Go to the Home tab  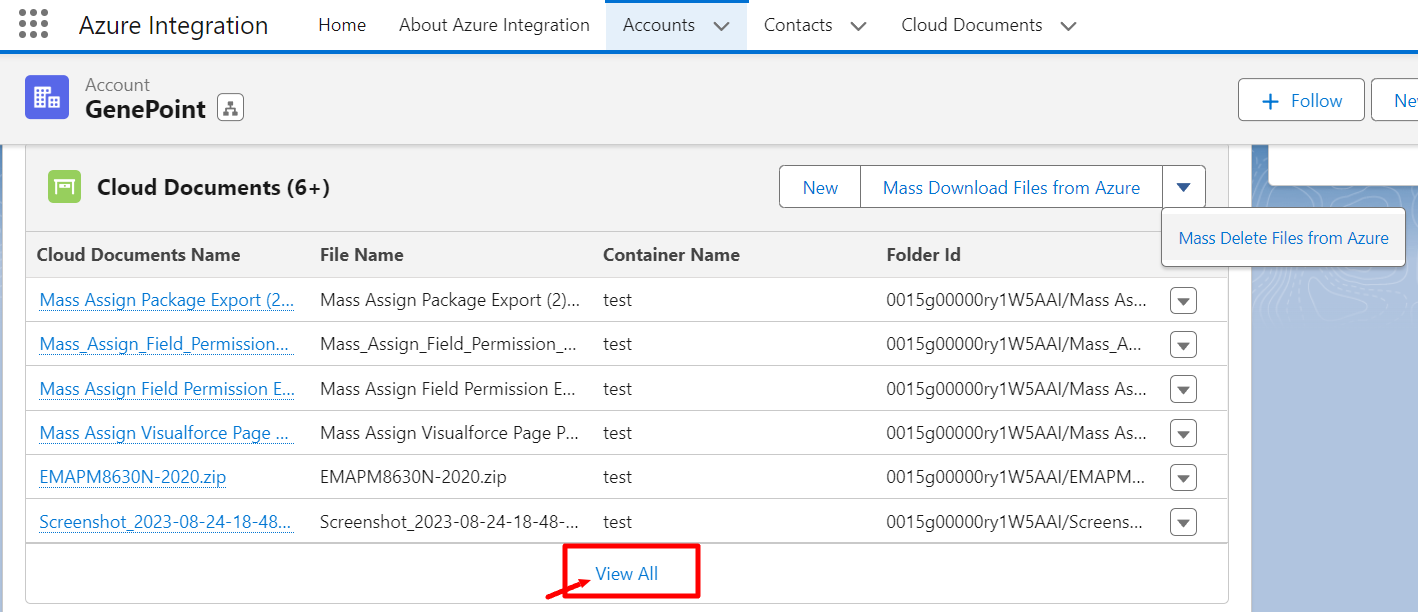[342, 25]
